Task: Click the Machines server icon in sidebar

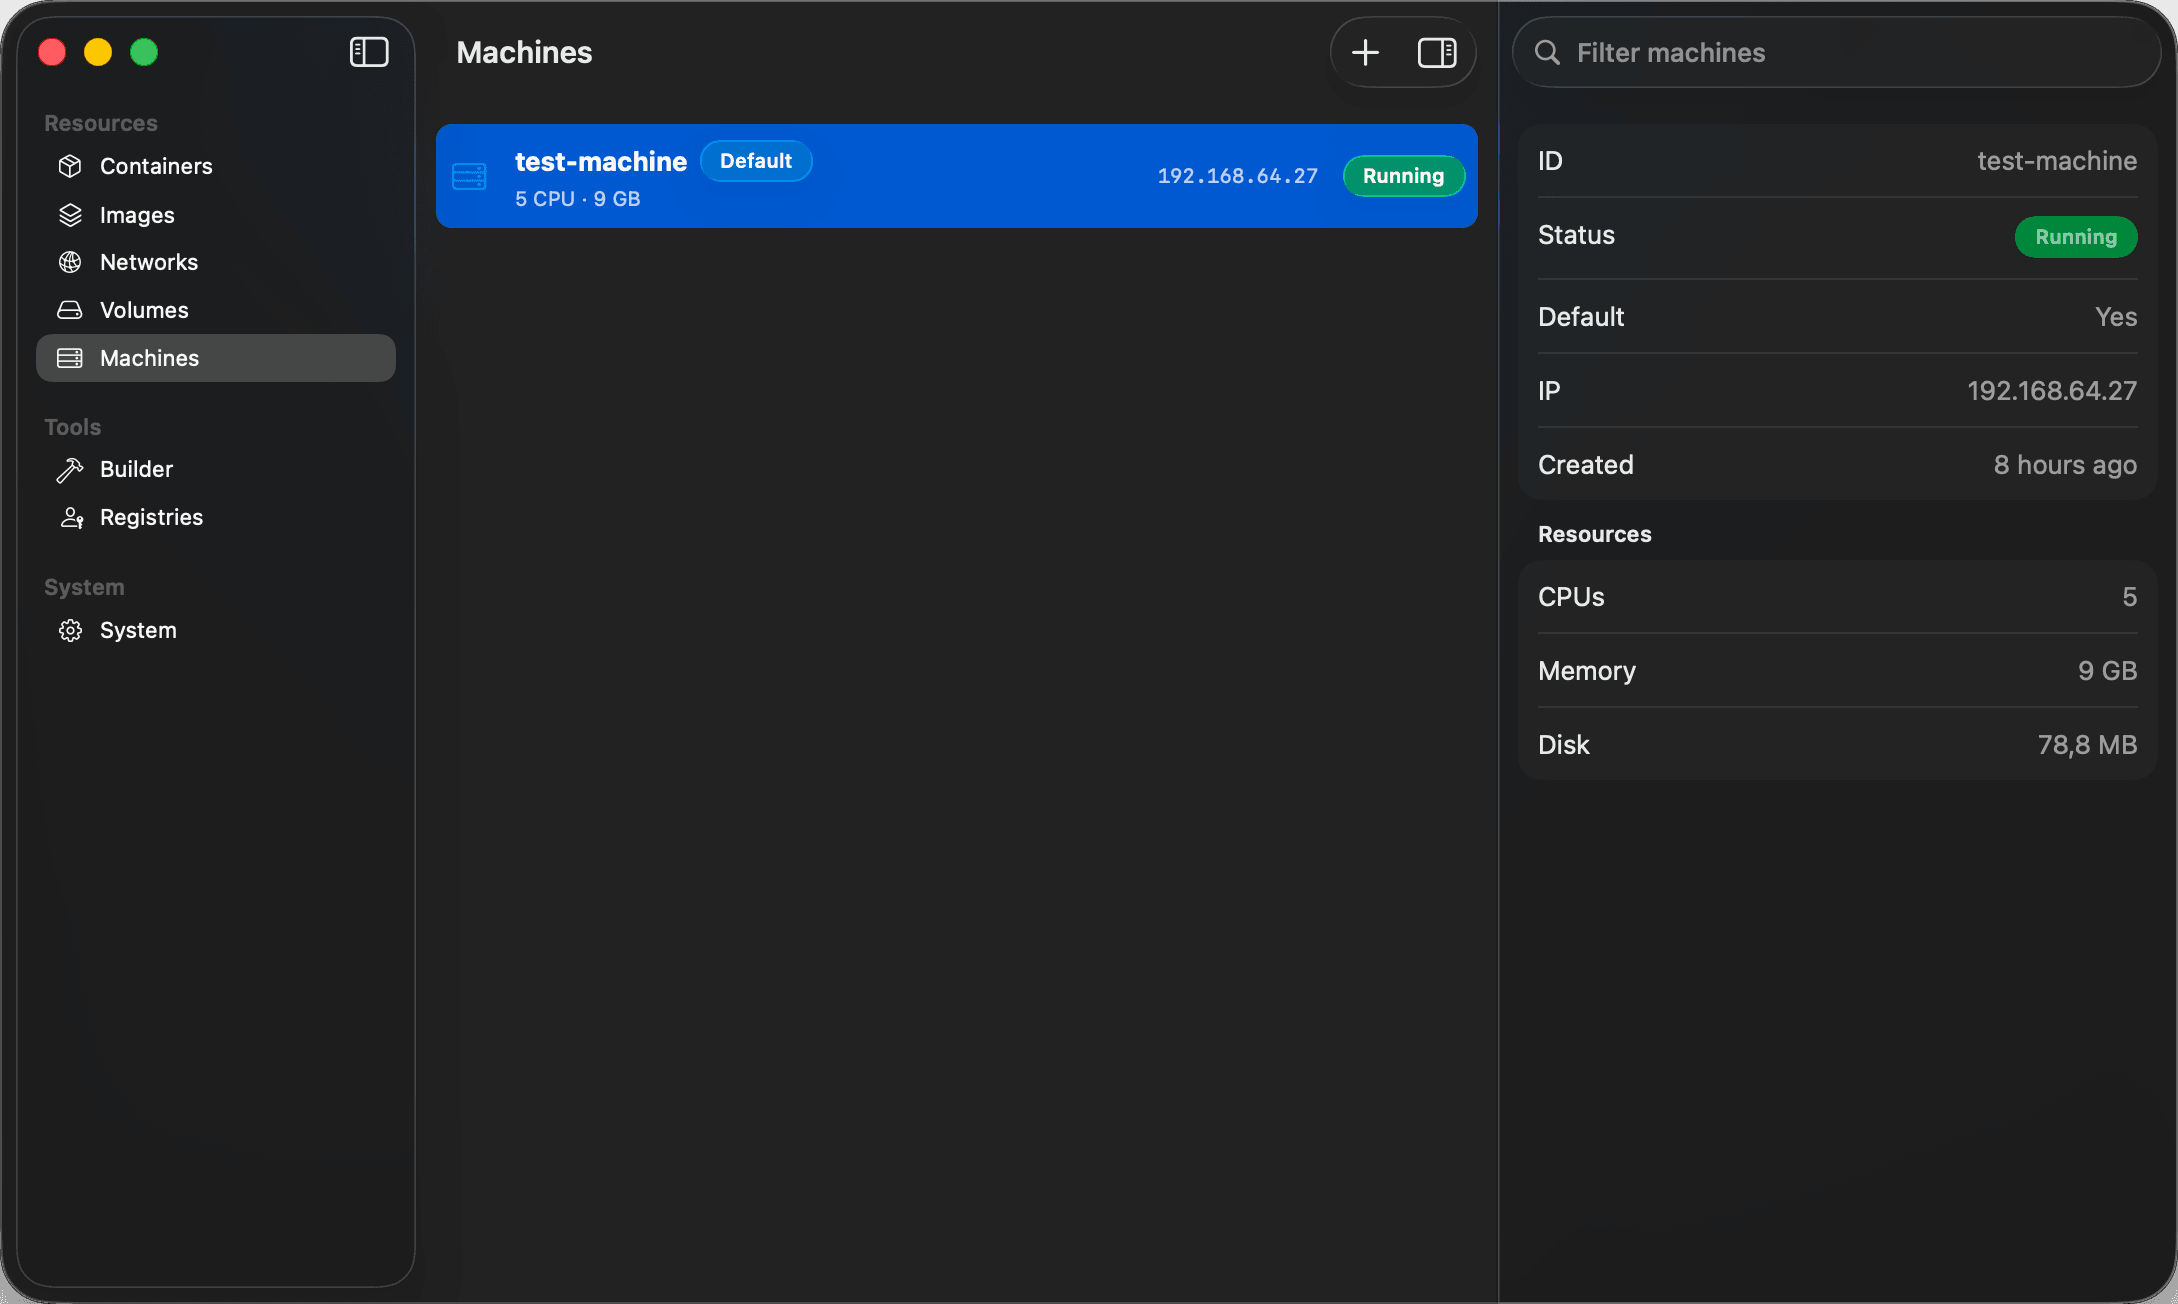Action: 70,358
